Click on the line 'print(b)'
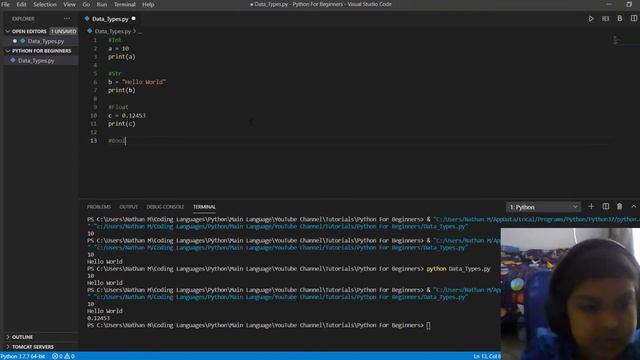 tap(122, 90)
